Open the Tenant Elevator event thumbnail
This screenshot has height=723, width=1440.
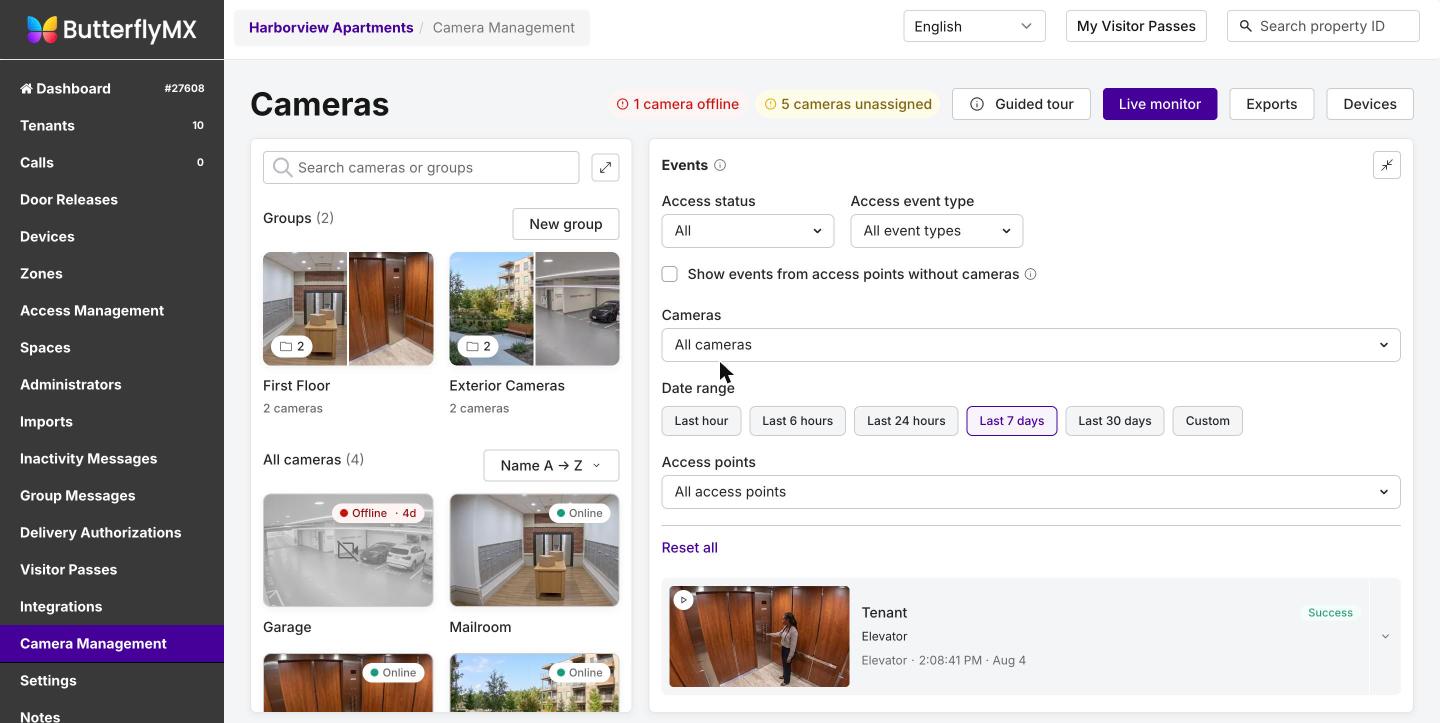pyautogui.click(x=760, y=637)
